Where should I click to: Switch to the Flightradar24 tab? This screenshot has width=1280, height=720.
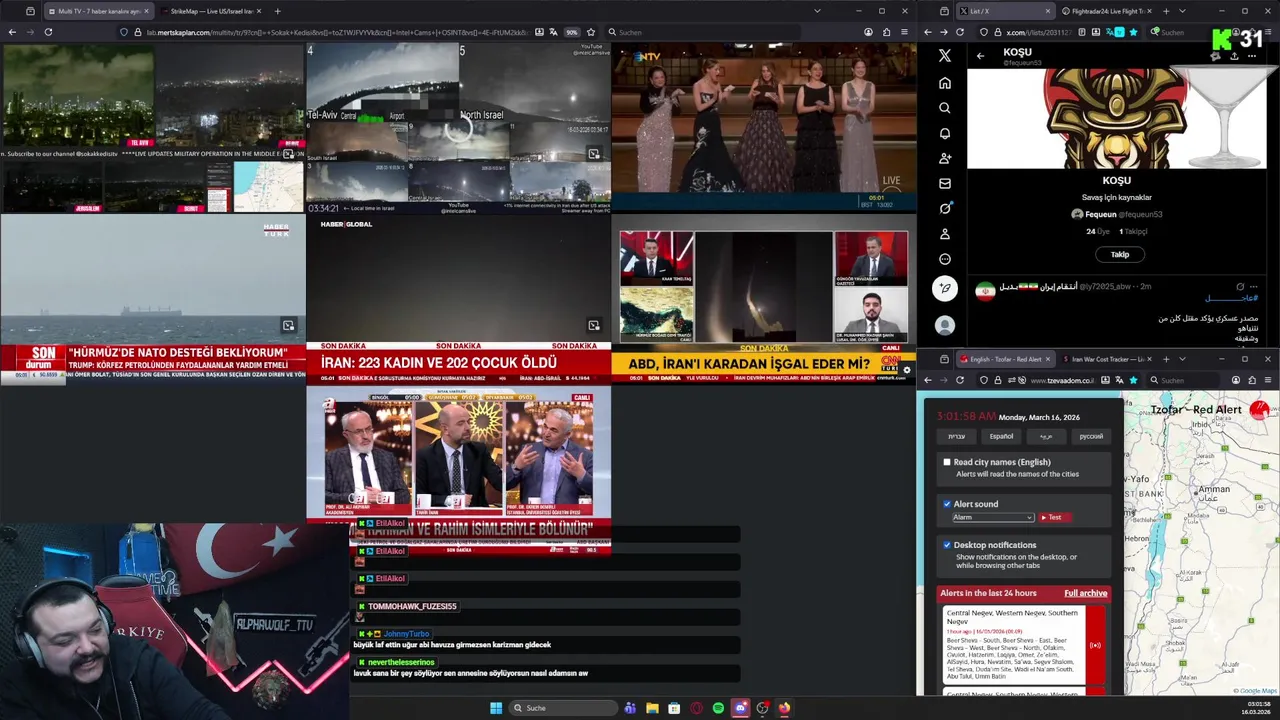(x=1107, y=11)
